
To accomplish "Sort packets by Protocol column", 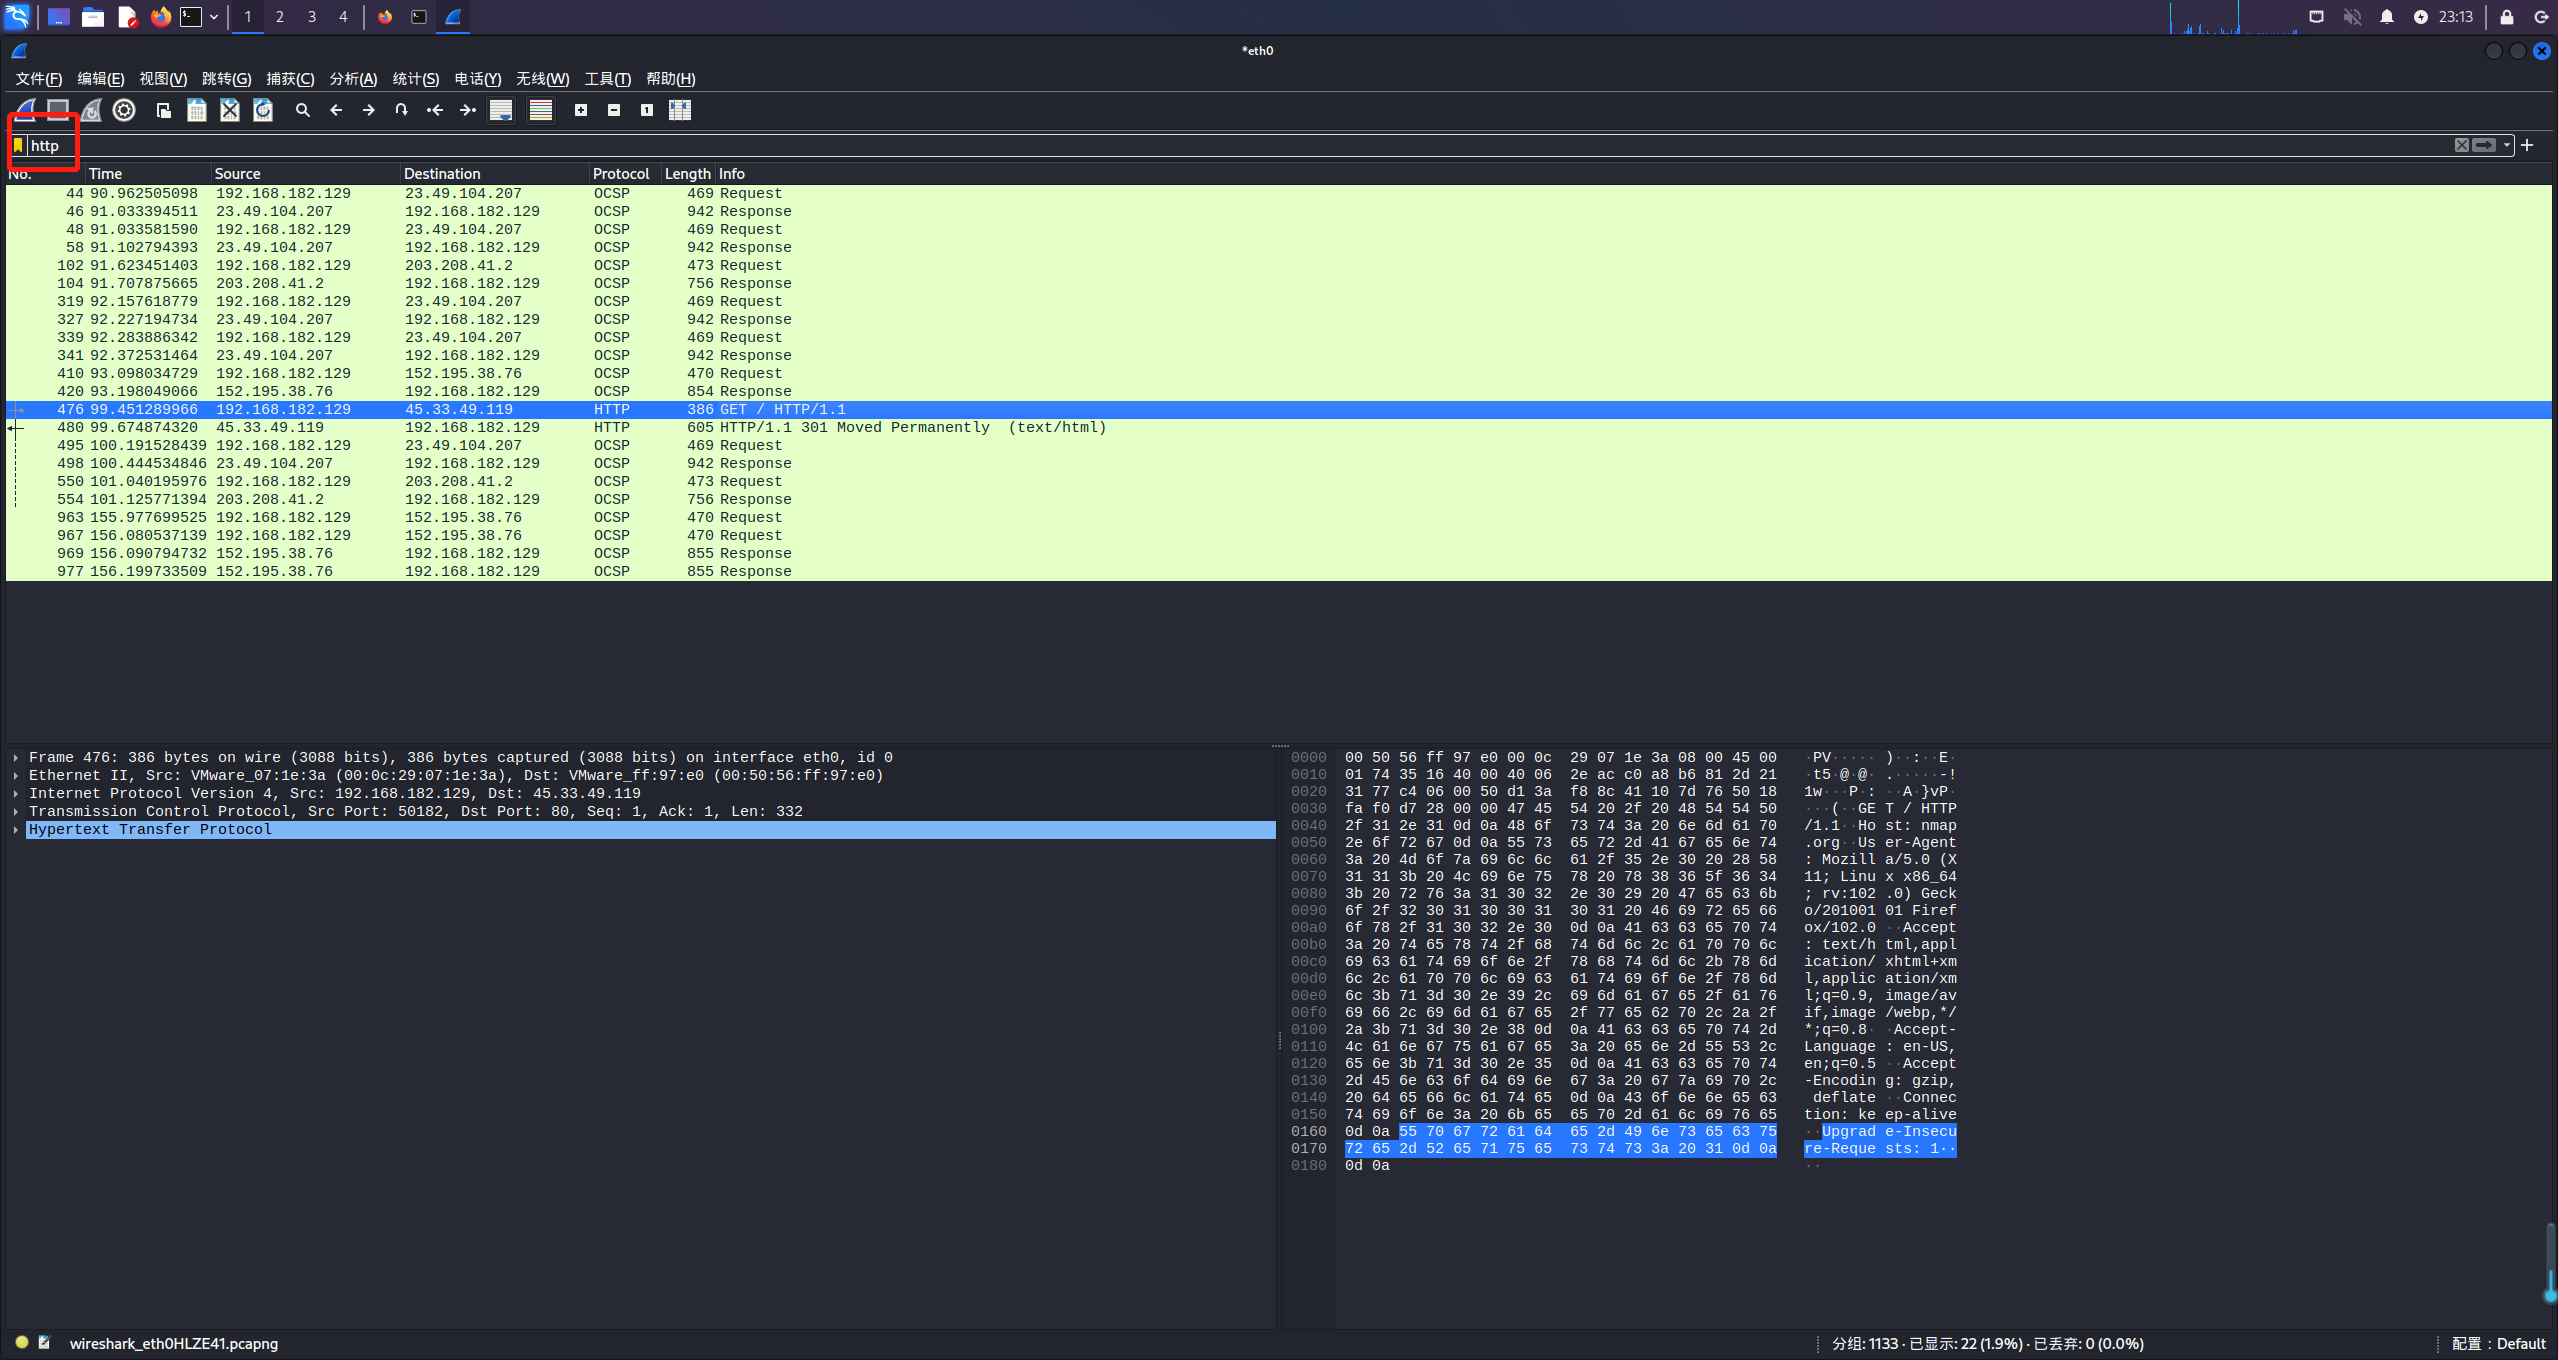I will (625, 174).
